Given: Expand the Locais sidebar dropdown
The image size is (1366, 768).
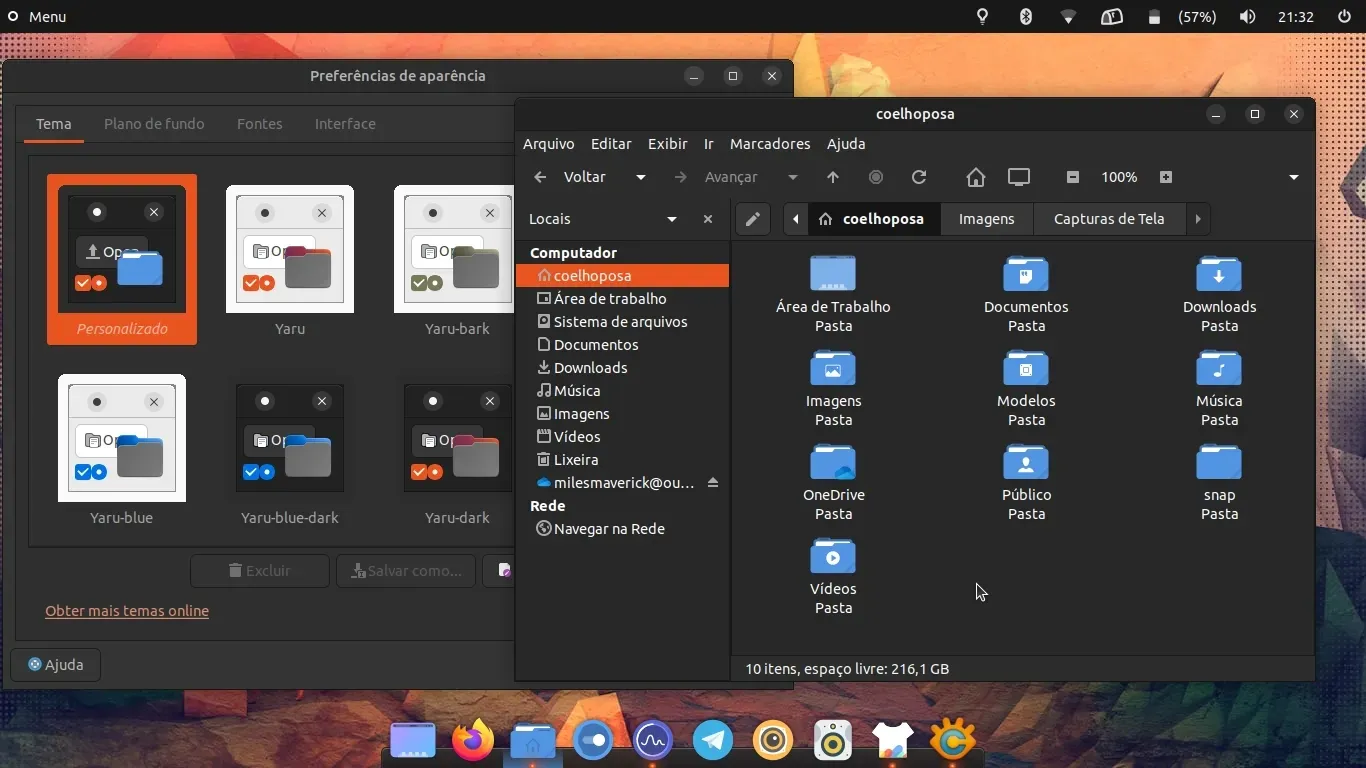Looking at the screenshot, I should click(x=672, y=219).
